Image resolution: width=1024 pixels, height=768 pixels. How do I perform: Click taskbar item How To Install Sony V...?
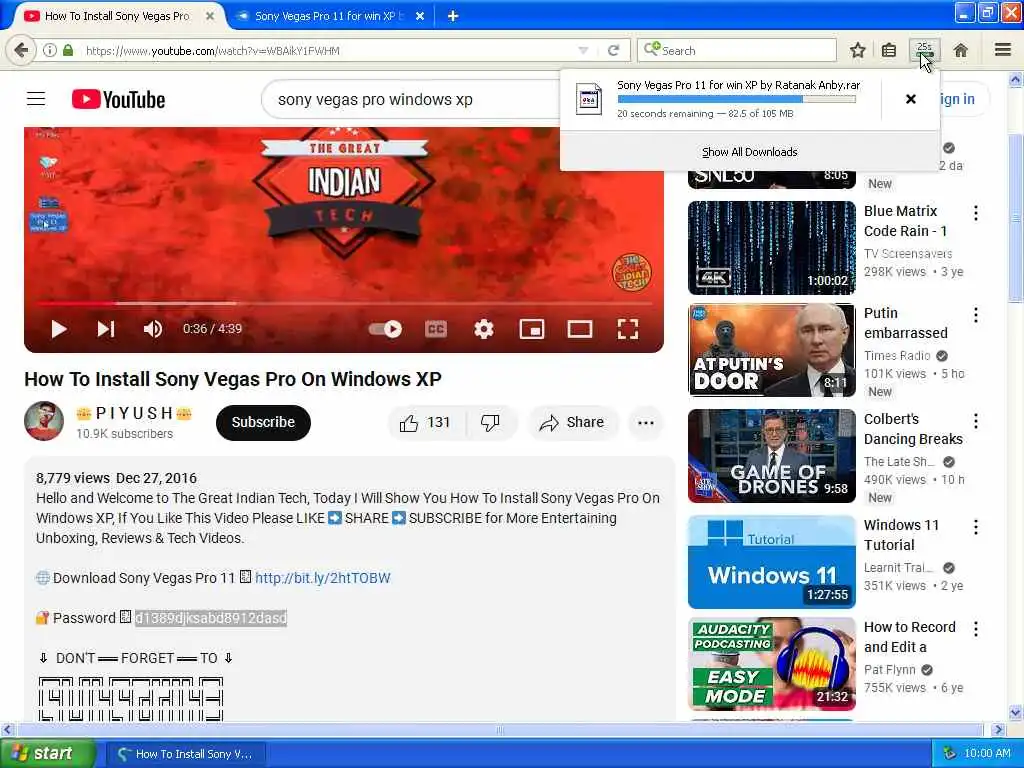point(185,754)
